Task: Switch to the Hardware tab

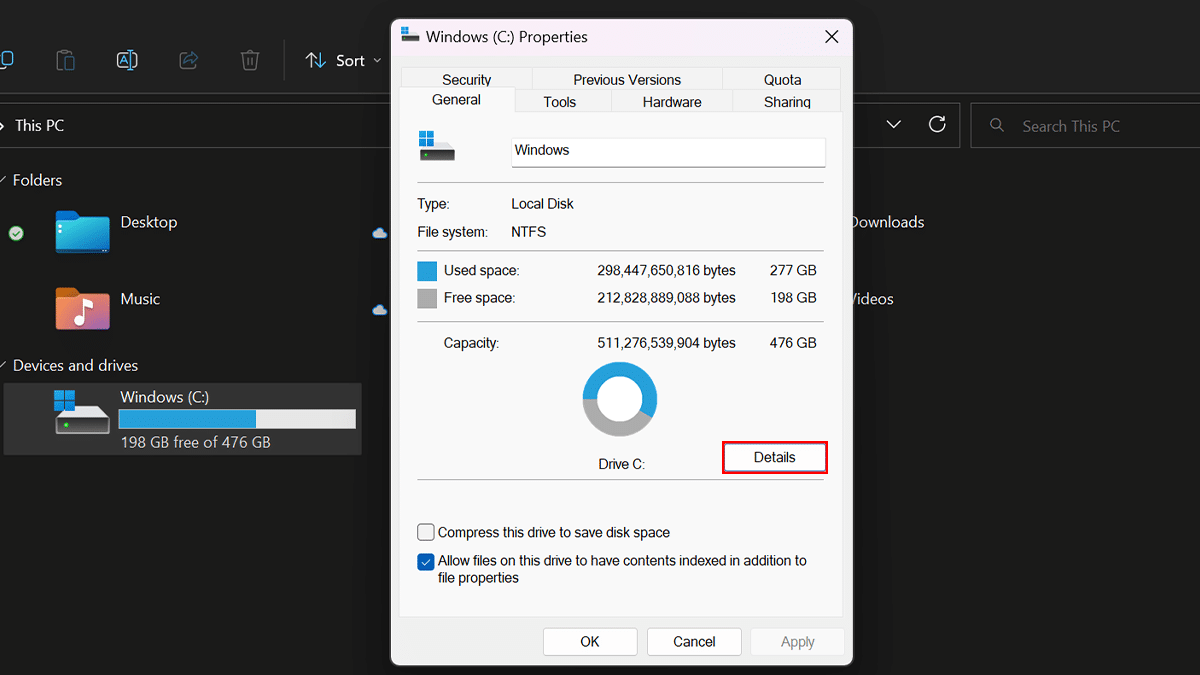Action: [672, 102]
